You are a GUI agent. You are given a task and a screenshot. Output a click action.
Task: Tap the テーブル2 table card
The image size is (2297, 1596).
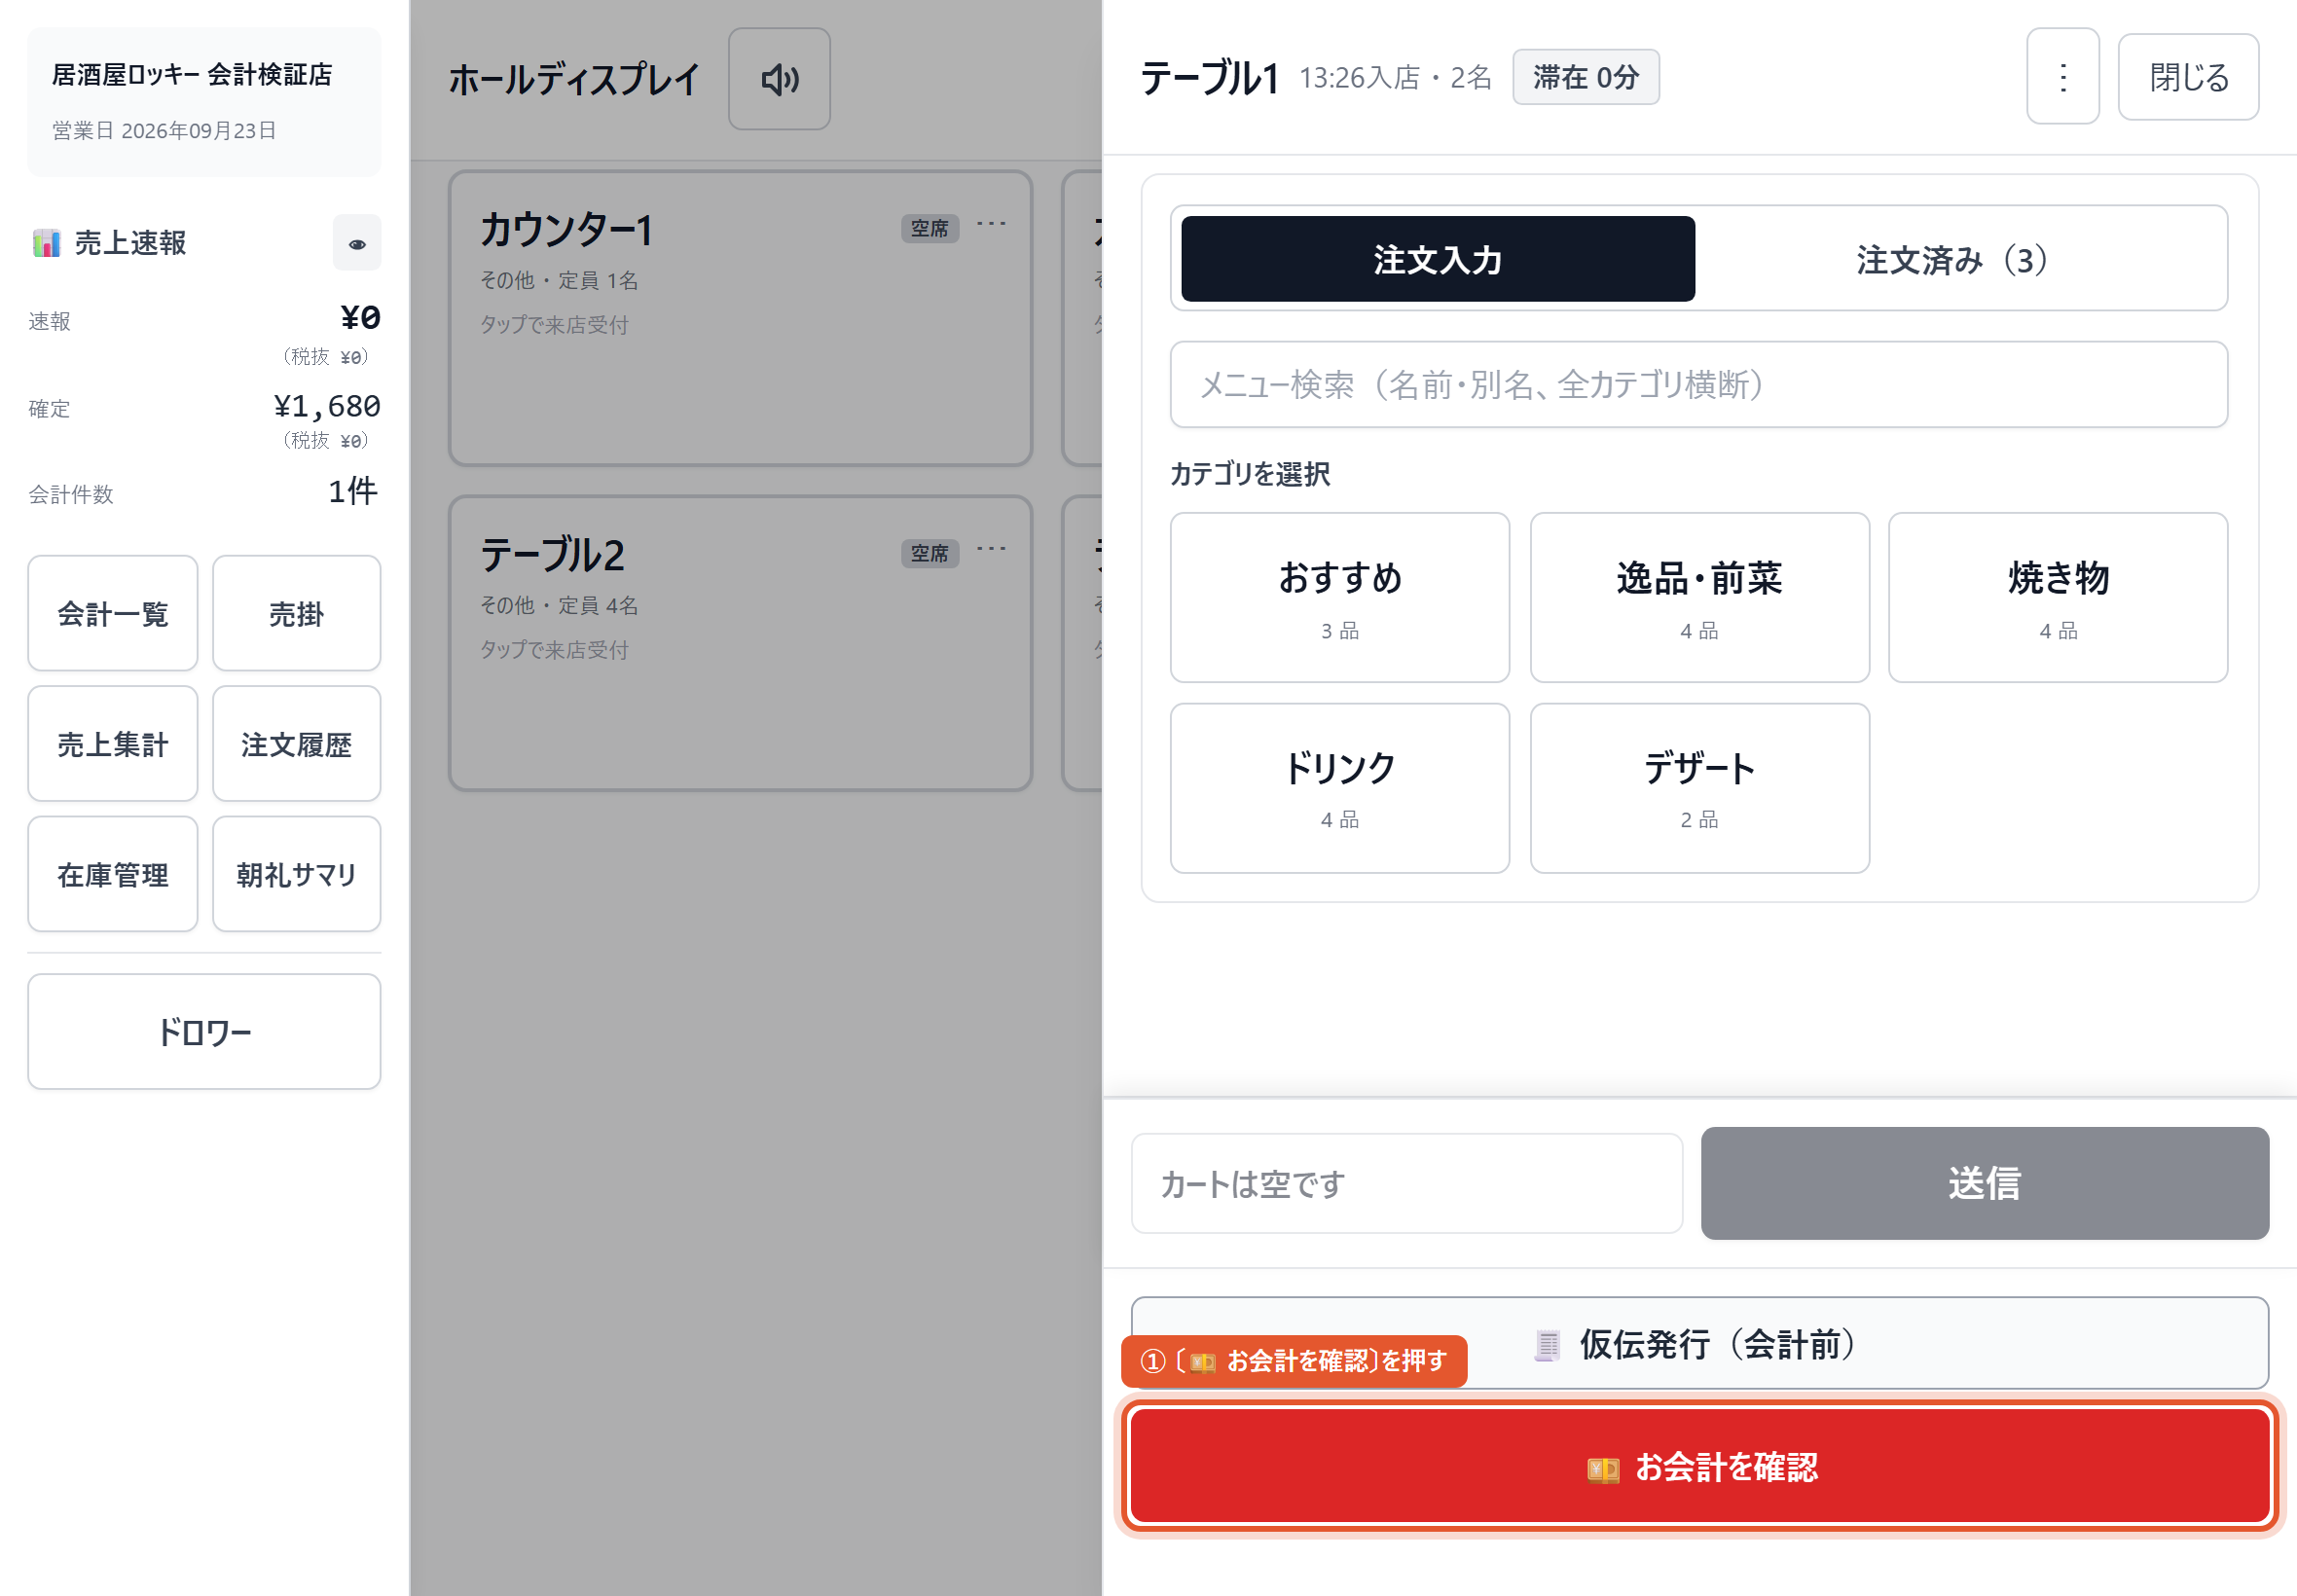pos(740,643)
